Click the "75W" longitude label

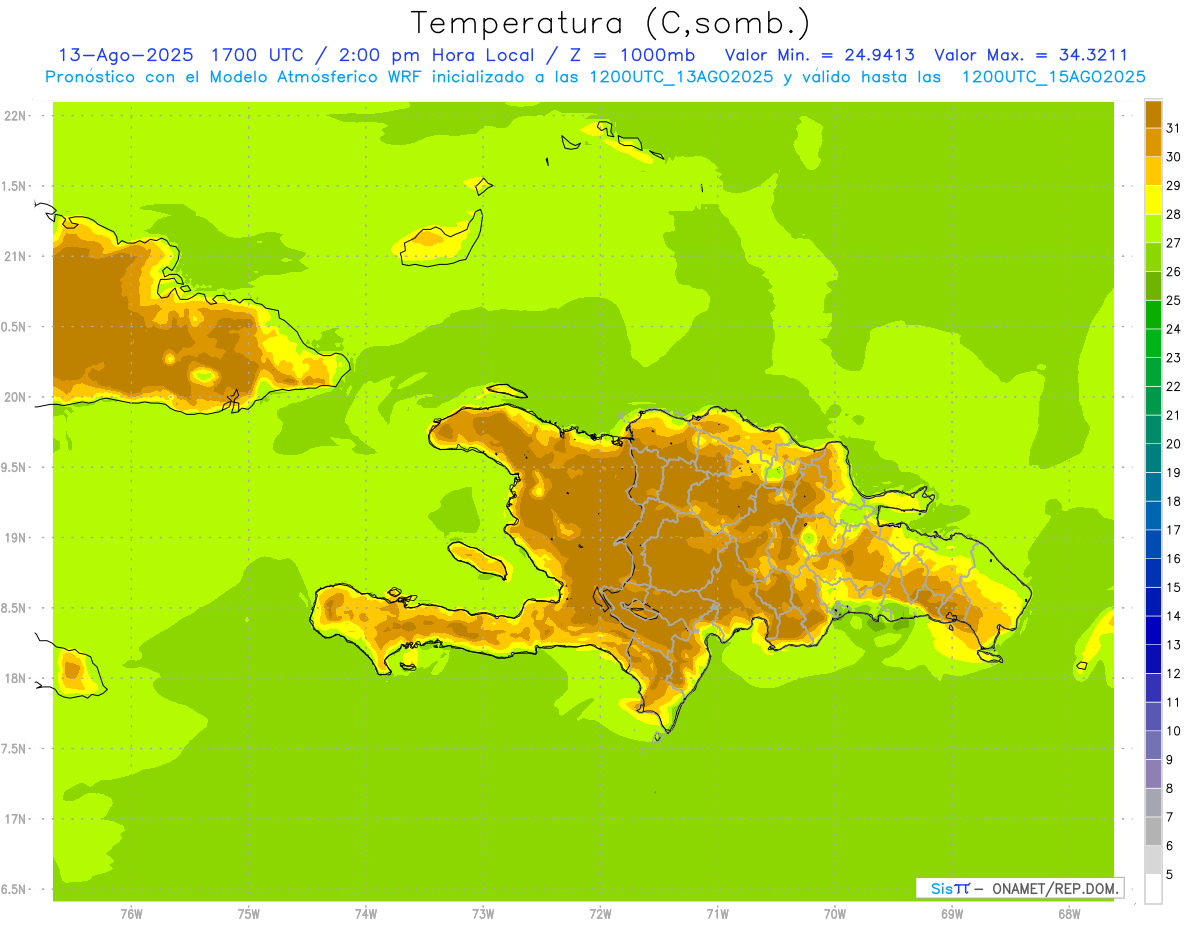coord(248,914)
